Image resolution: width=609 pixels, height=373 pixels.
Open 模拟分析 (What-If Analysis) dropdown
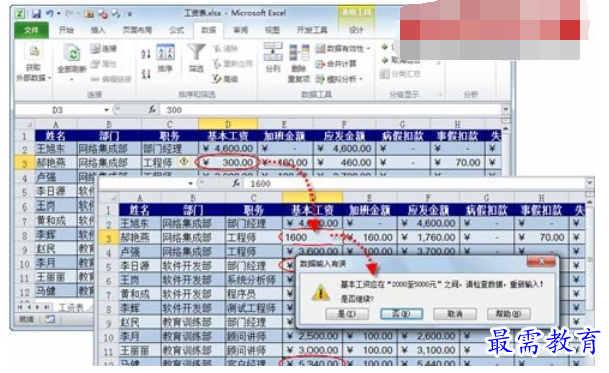(x=339, y=79)
